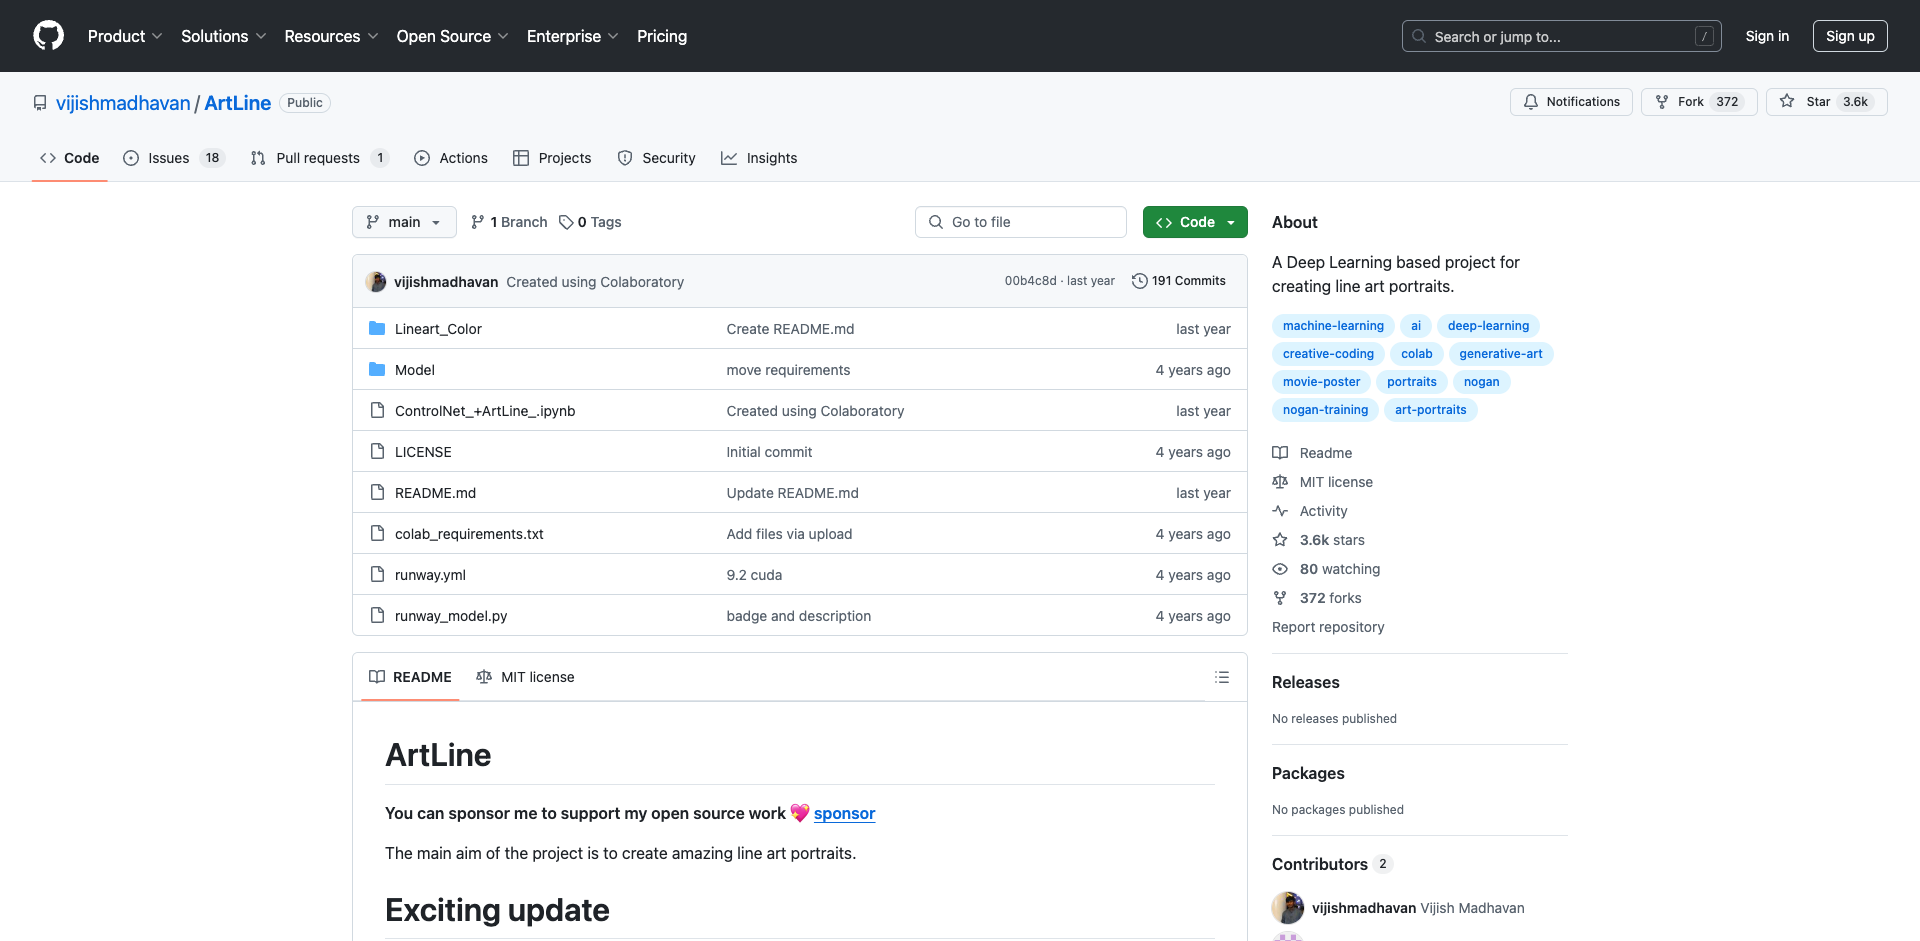Open the 'badge and description' commit message
Viewport: 1920px width, 941px height.
pyautogui.click(x=799, y=616)
